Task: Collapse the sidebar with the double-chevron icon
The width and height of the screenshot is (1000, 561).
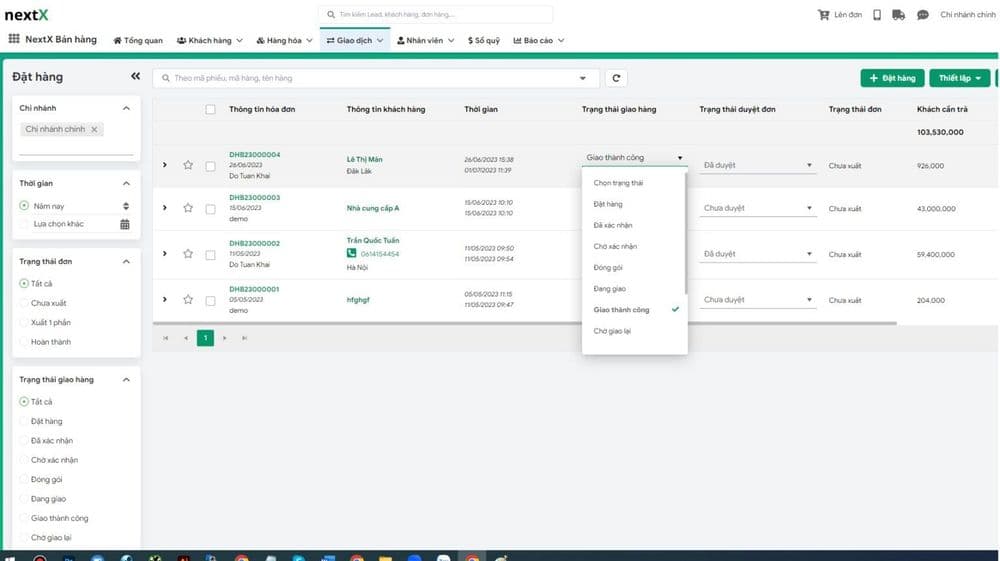Action: coord(135,77)
